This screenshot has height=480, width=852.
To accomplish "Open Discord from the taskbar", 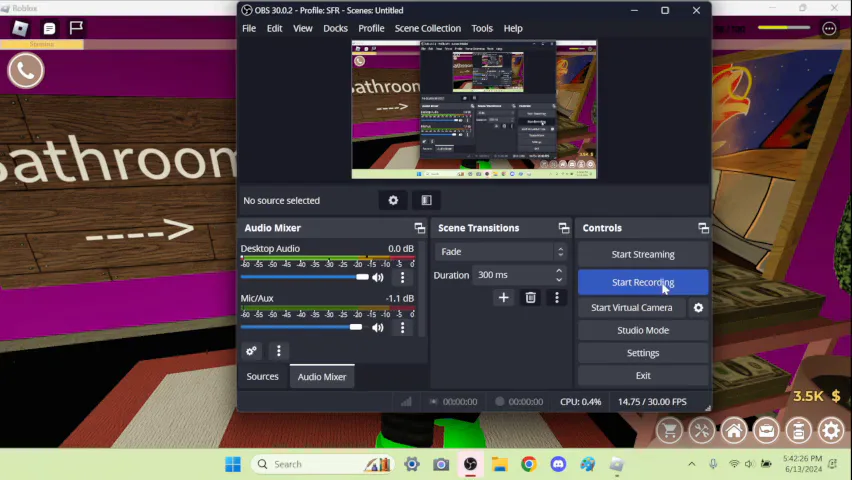I will point(558,464).
